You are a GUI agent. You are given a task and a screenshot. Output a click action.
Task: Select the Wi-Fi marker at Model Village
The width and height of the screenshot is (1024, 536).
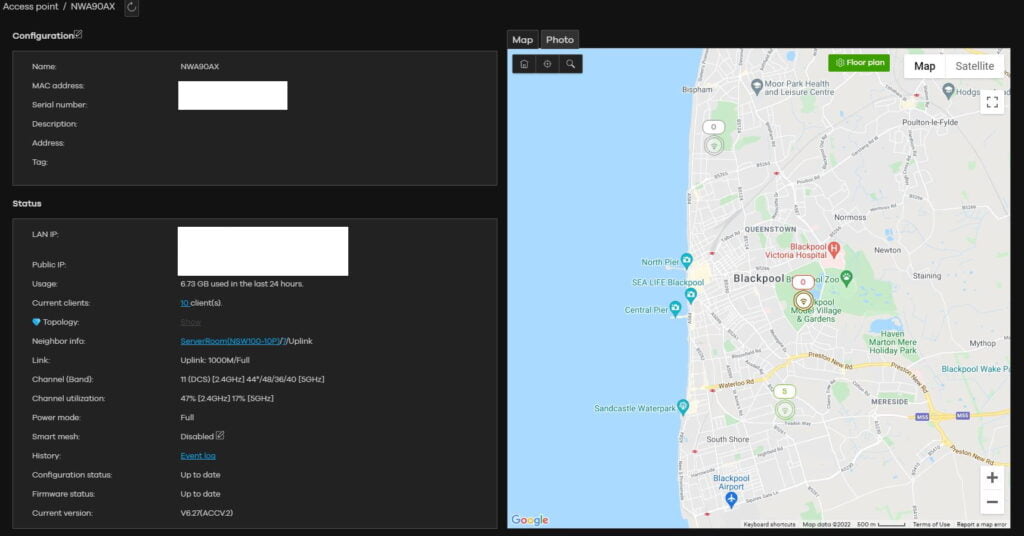coord(803,300)
